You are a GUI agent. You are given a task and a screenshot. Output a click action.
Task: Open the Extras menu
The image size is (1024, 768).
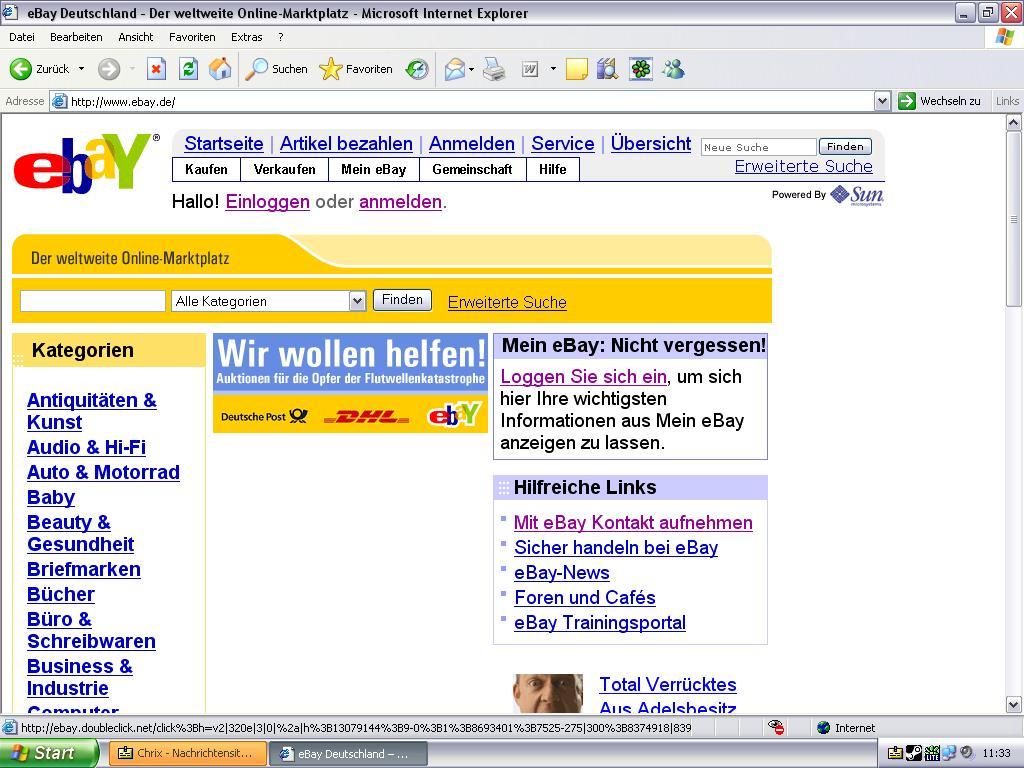coord(246,37)
